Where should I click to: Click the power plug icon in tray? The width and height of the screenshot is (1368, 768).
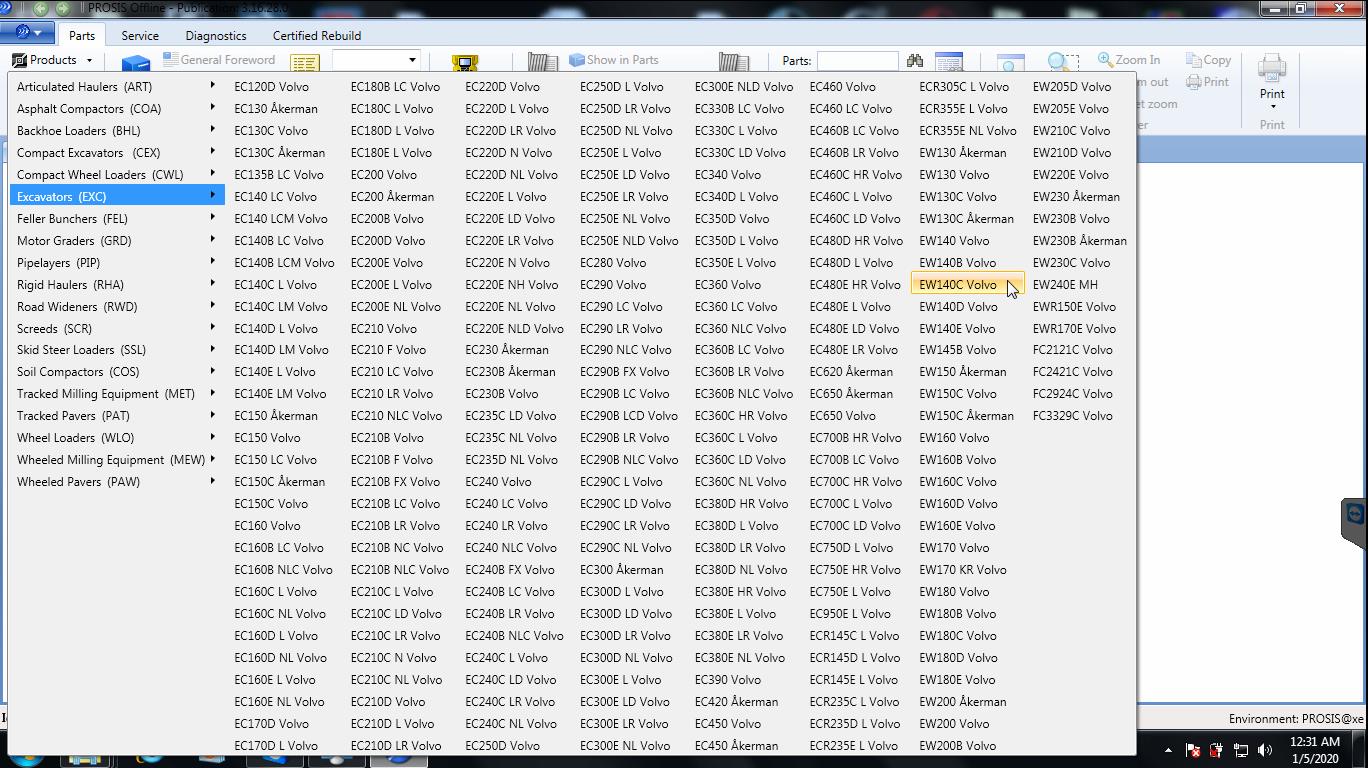click(x=1216, y=750)
